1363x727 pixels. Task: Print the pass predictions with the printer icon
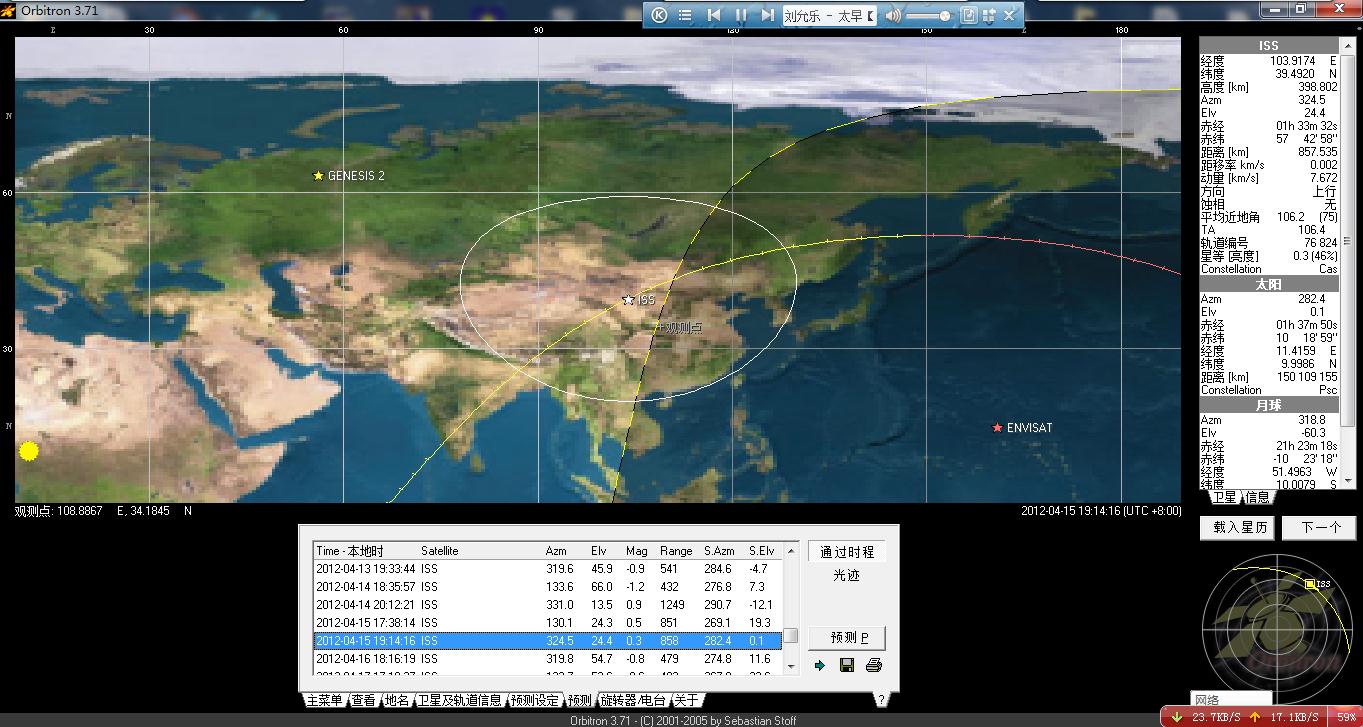tap(873, 665)
